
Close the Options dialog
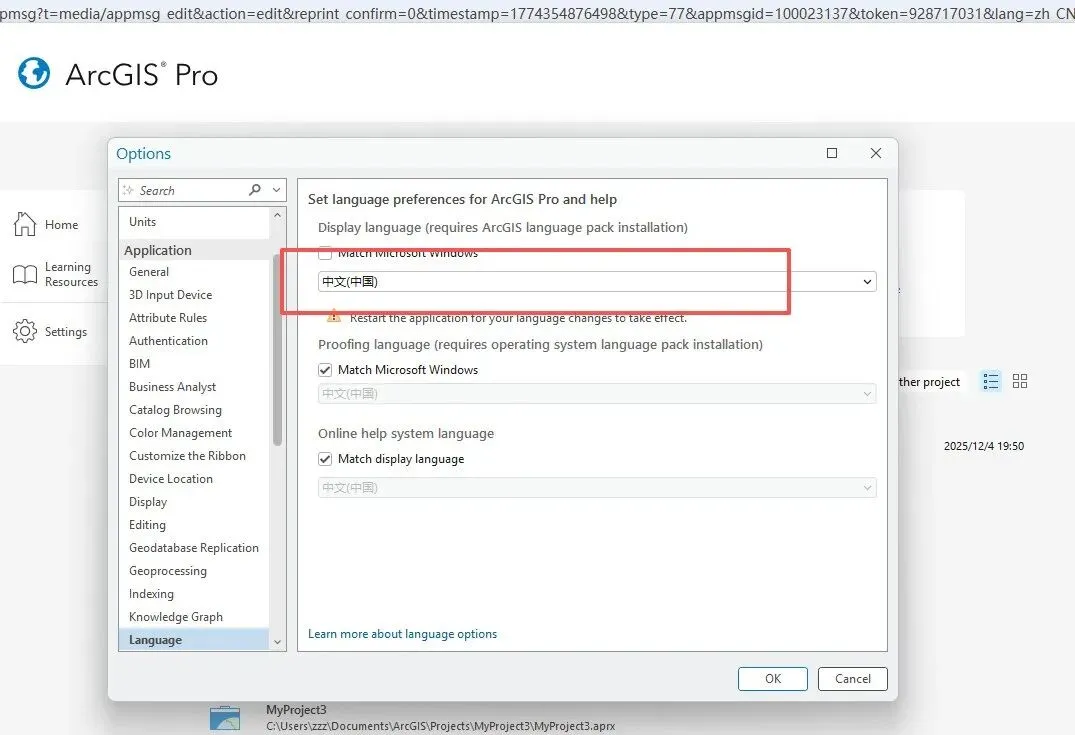coord(875,153)
